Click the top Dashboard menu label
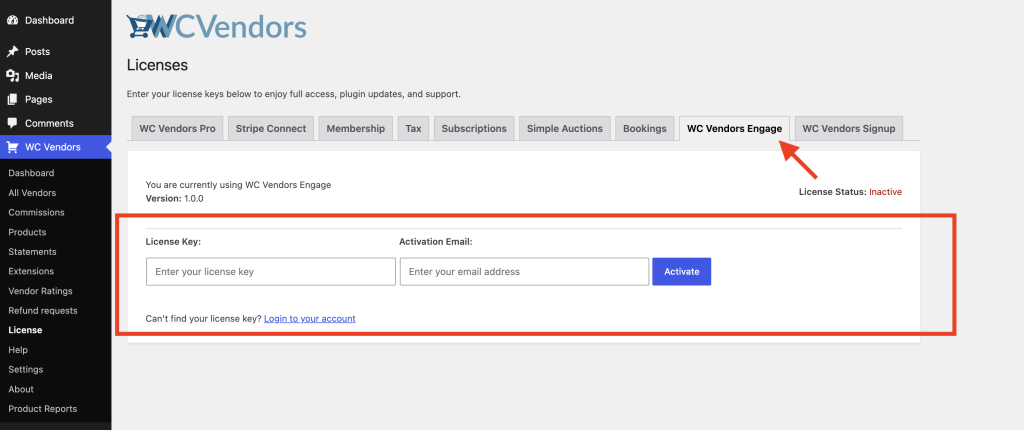 click(50, 20)
